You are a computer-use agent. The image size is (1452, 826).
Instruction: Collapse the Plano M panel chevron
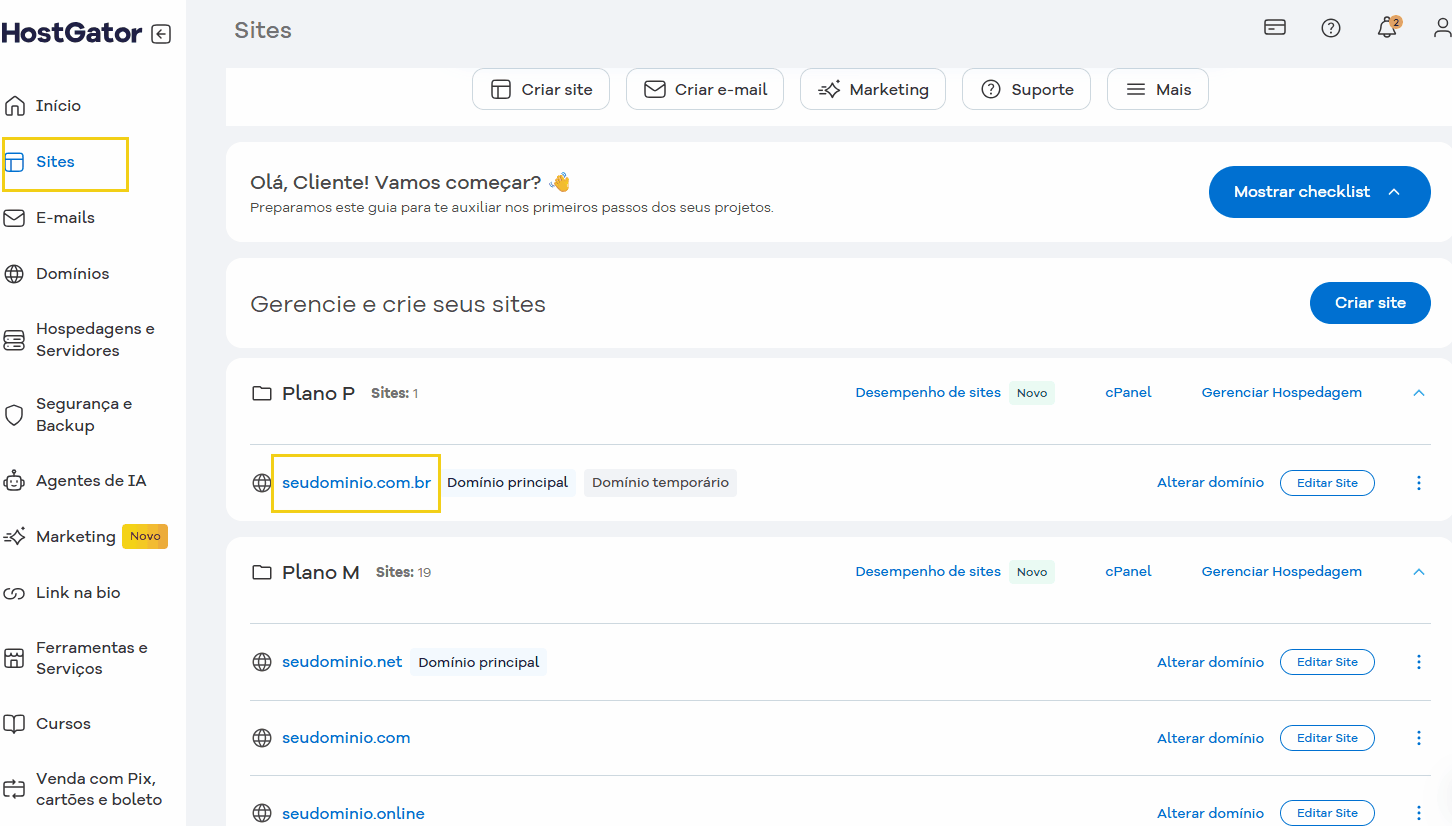(1419, 571)
